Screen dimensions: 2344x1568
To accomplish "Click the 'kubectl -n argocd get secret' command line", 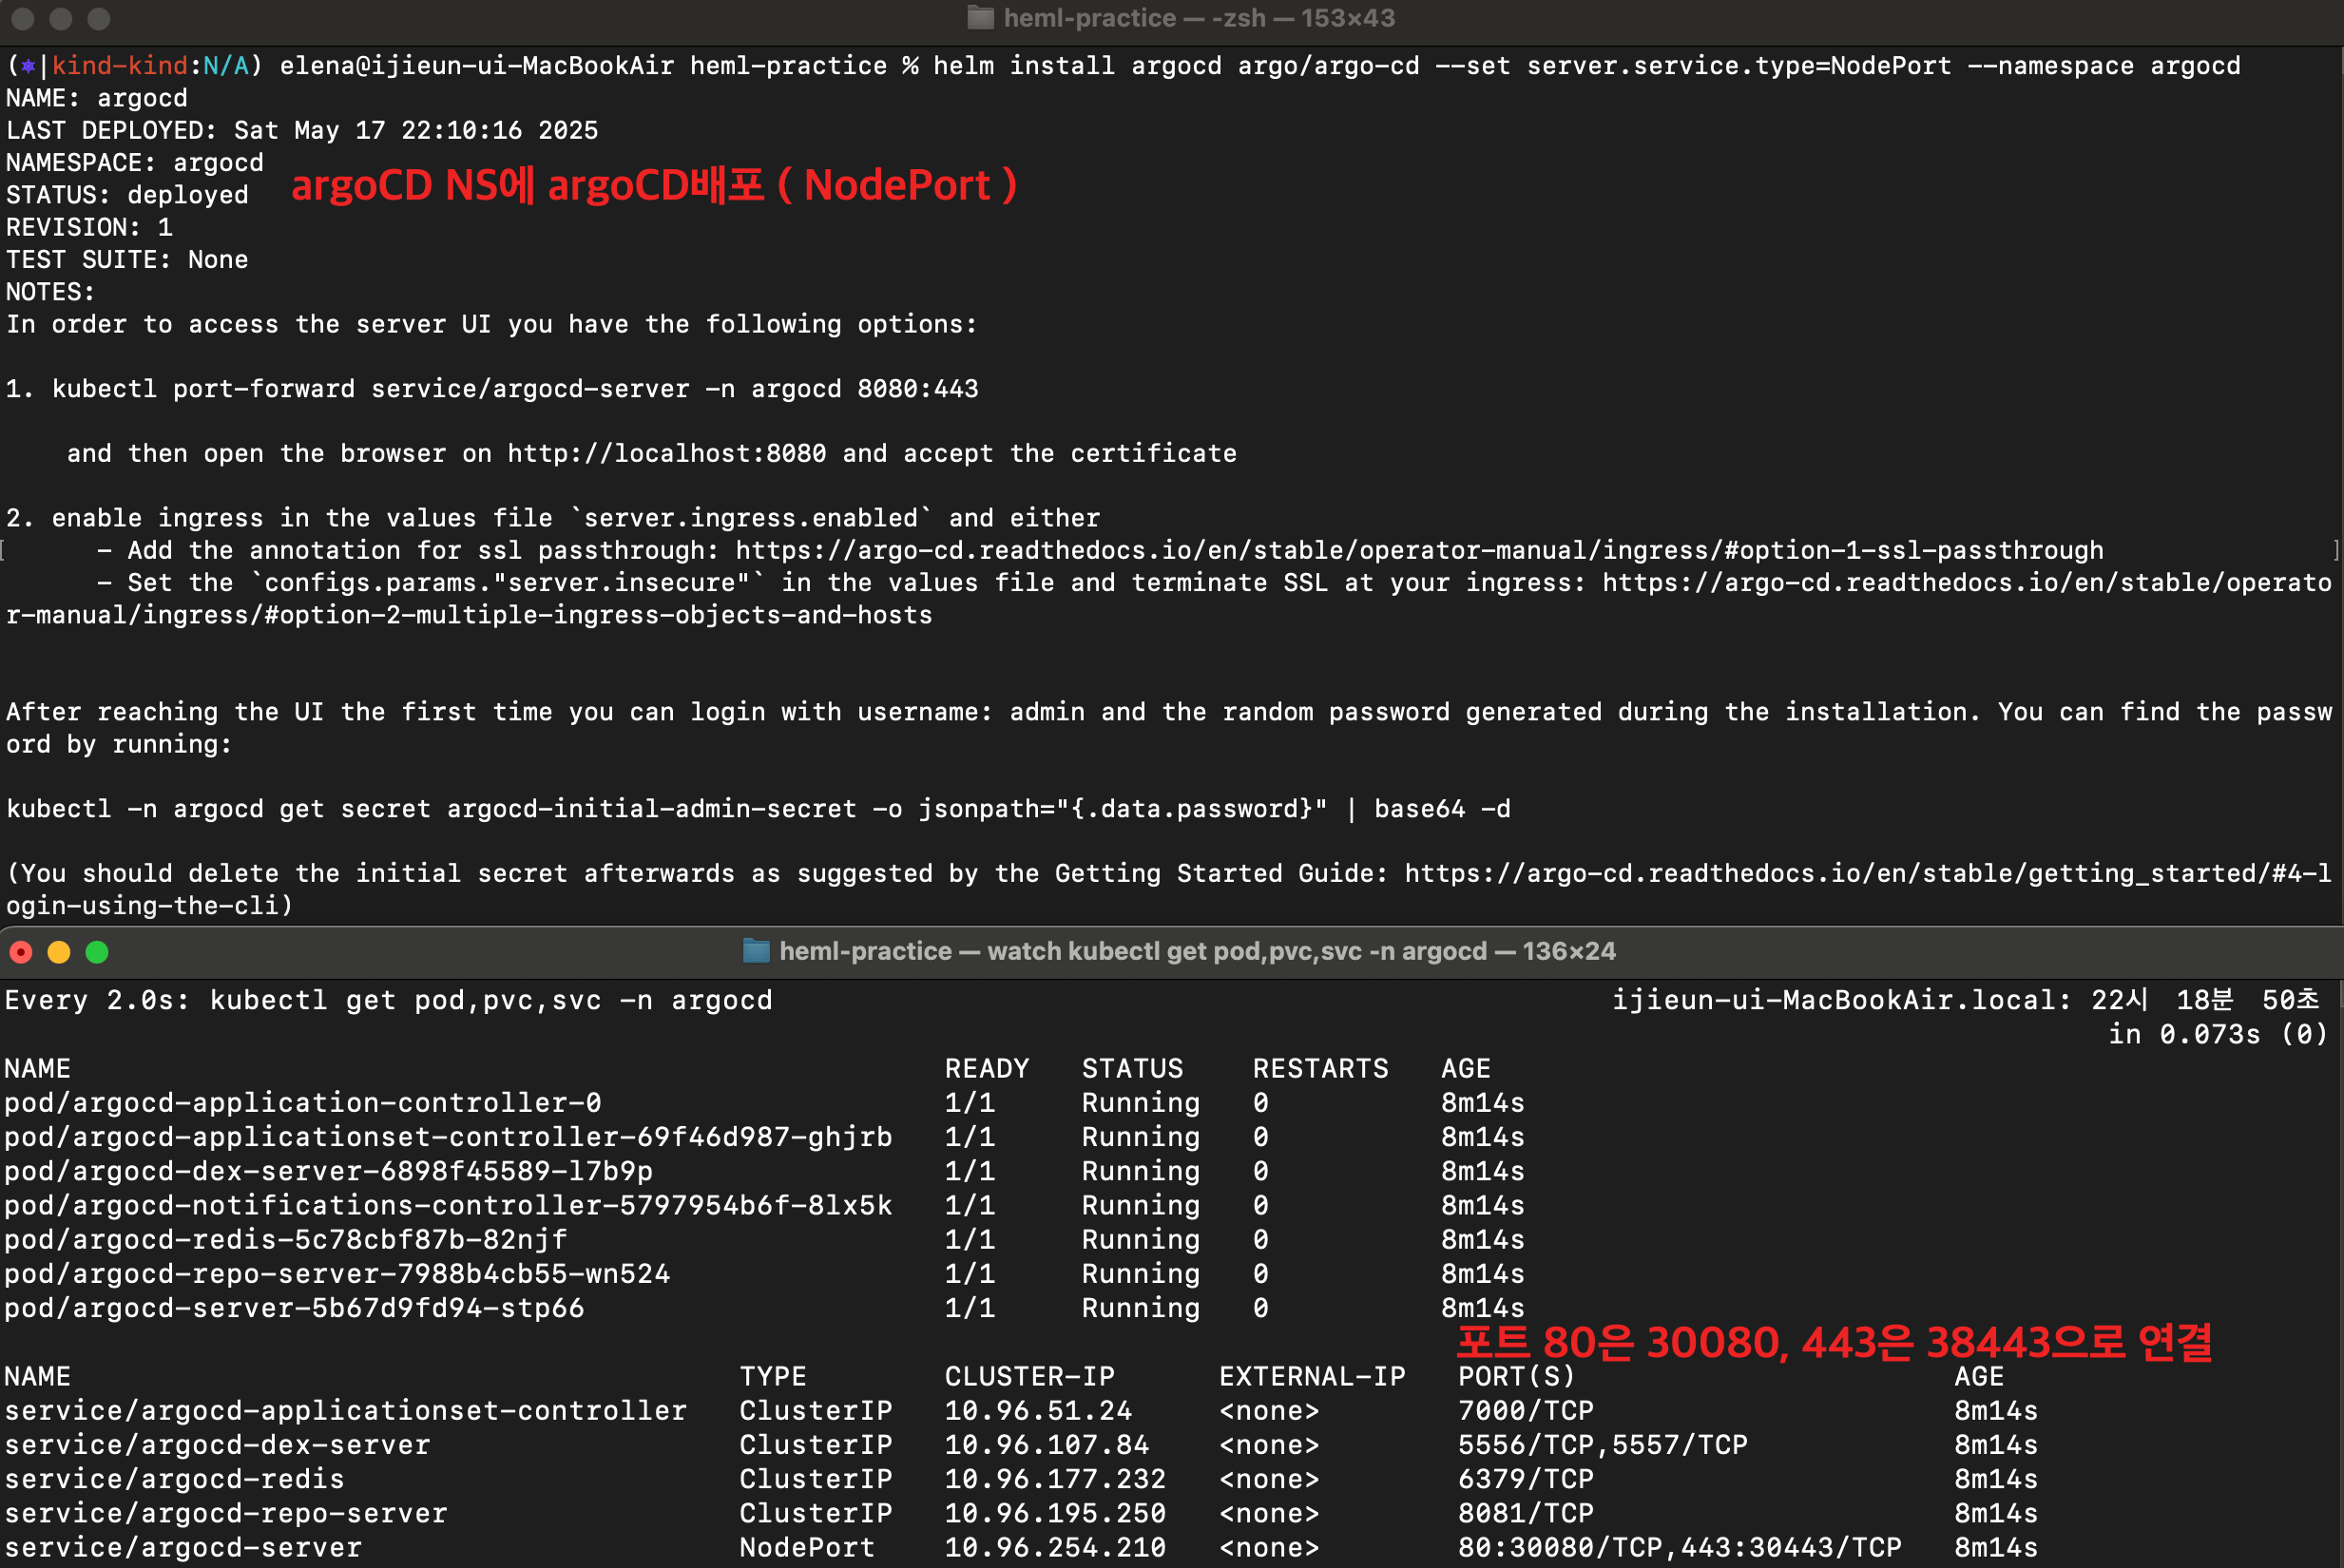I will point(758,808).
